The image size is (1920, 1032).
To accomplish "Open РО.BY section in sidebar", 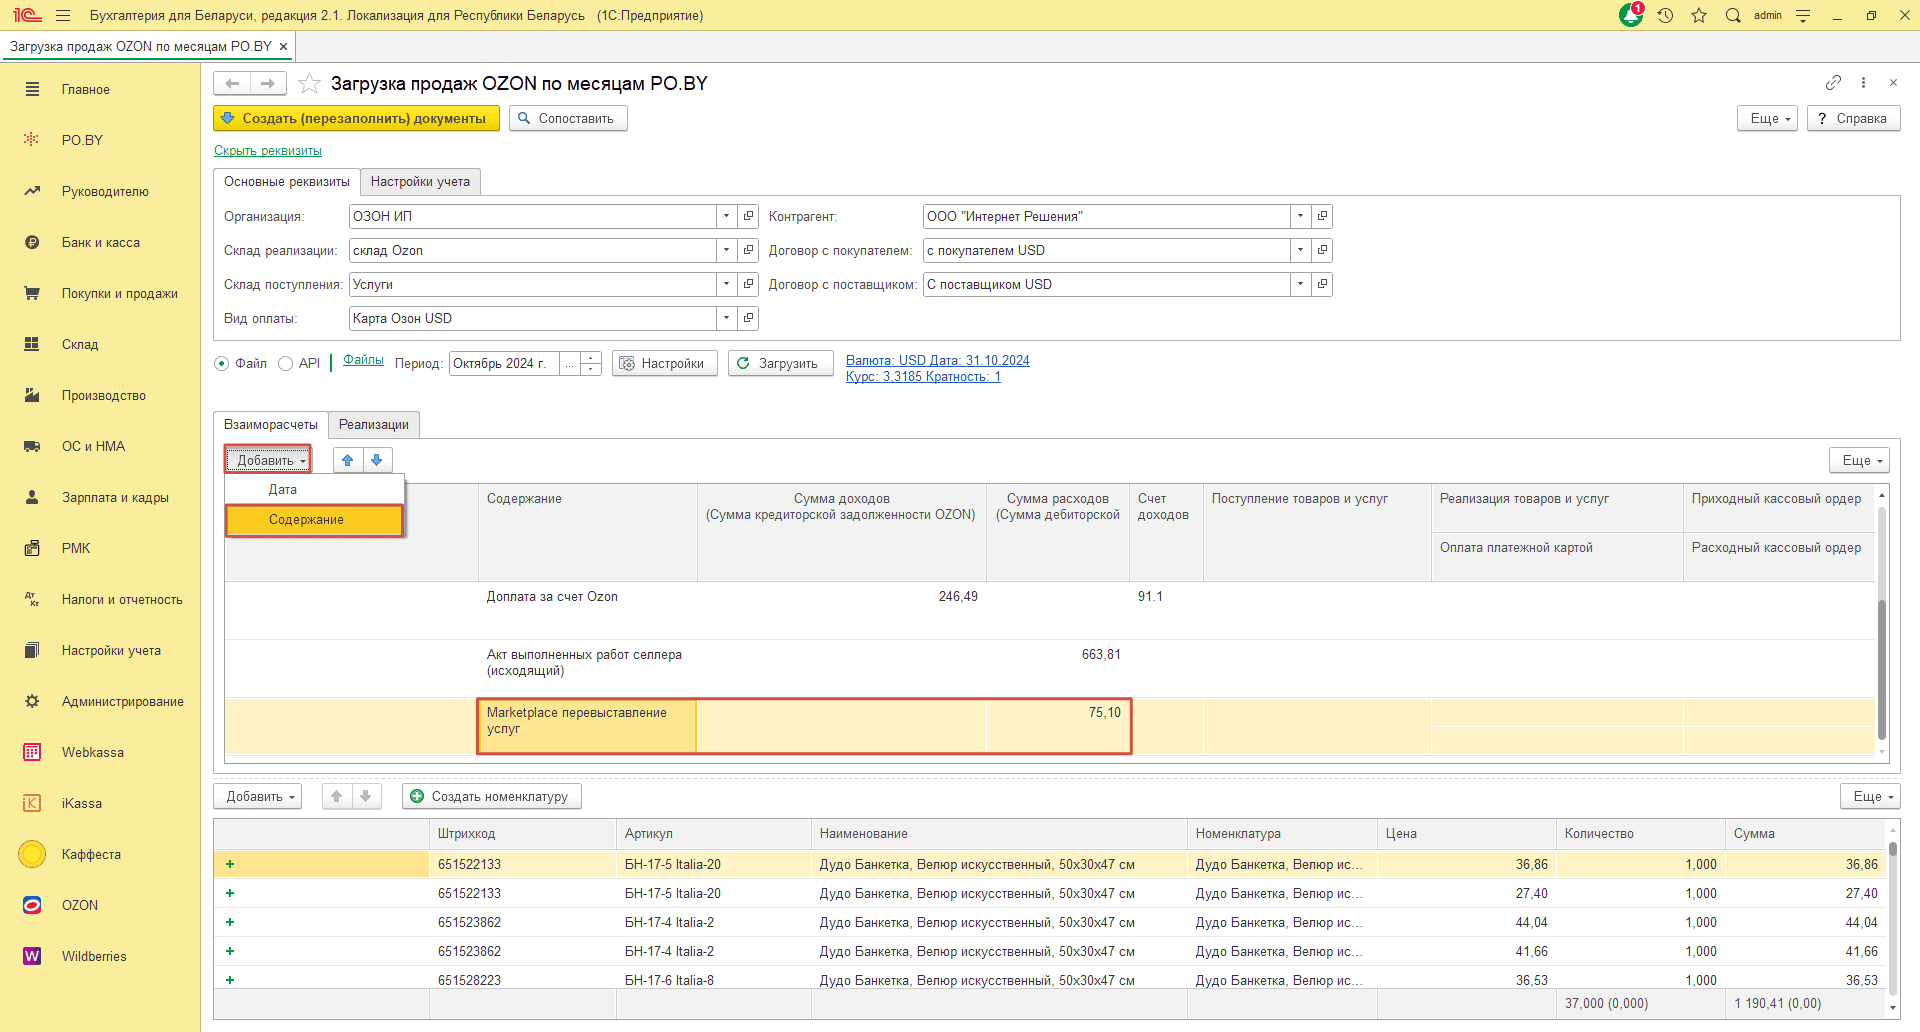I will [82, 140].
